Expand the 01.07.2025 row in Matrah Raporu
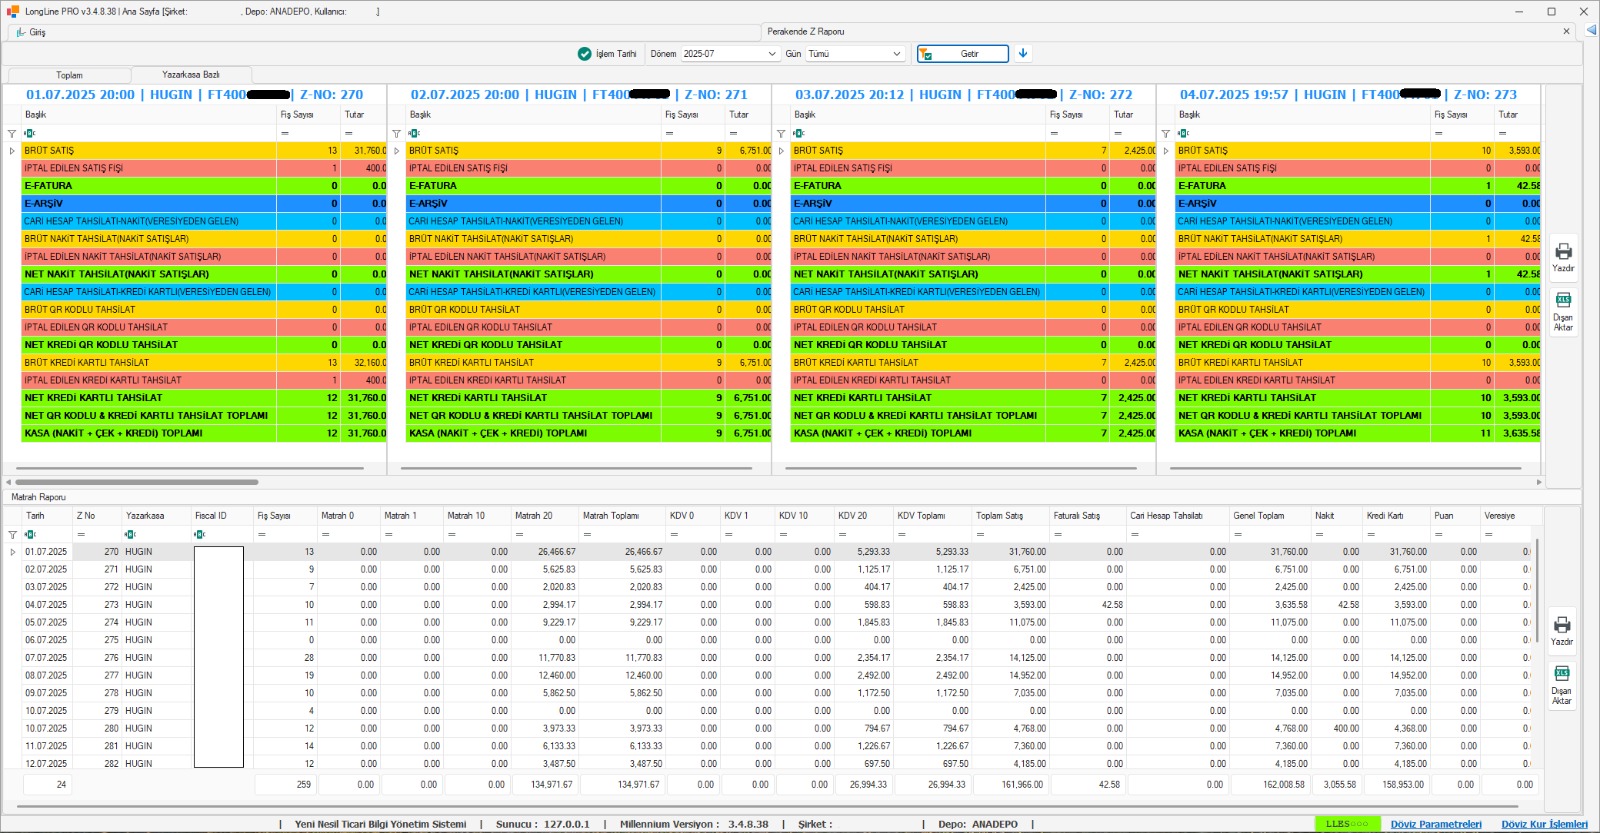The width and height of the screenshot is (1600, 833). click(x=13, y=552)
